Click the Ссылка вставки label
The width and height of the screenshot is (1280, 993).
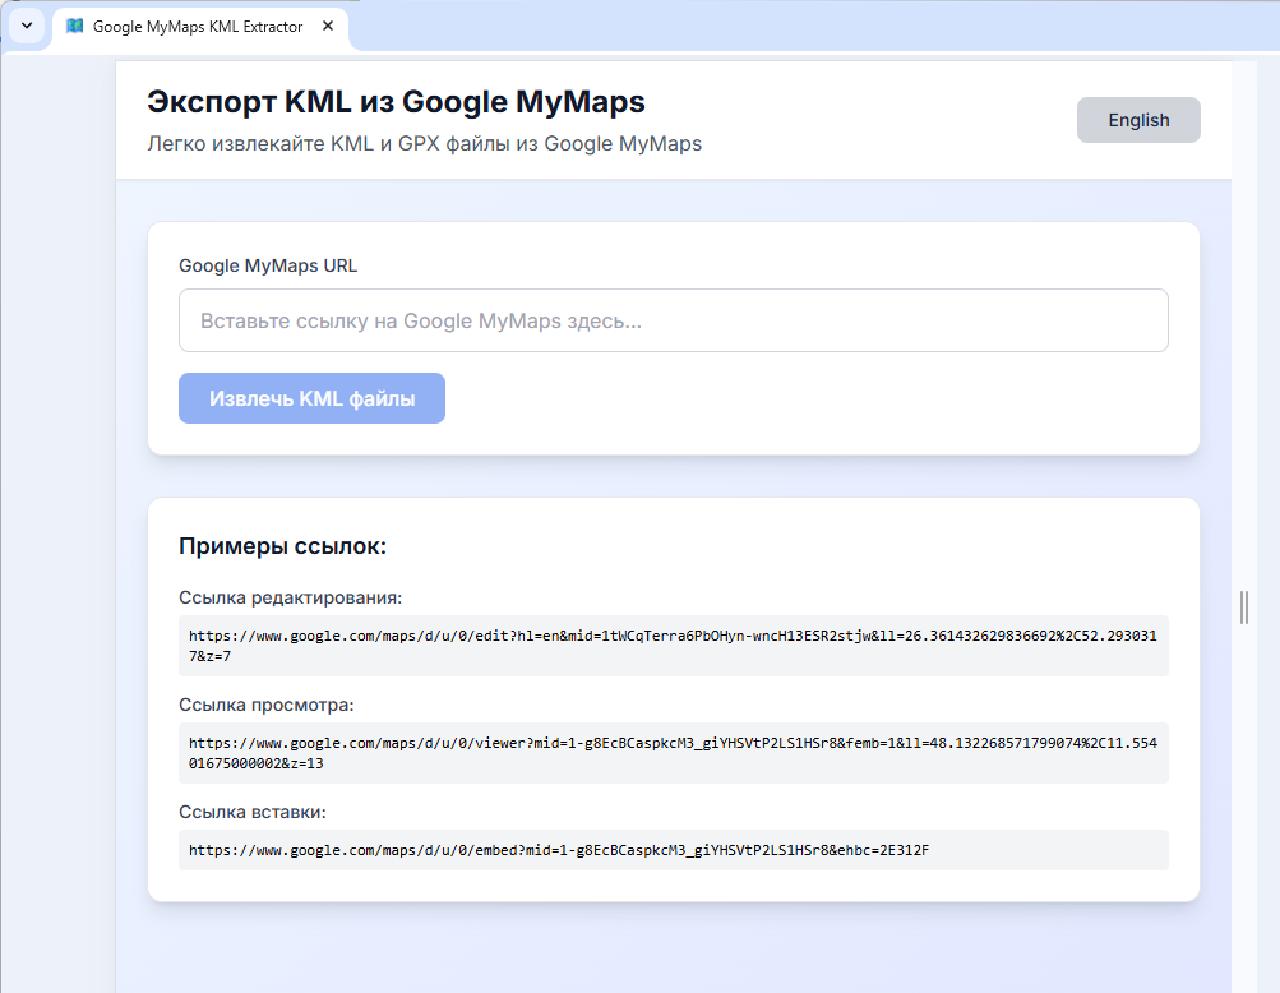(252, 812)
